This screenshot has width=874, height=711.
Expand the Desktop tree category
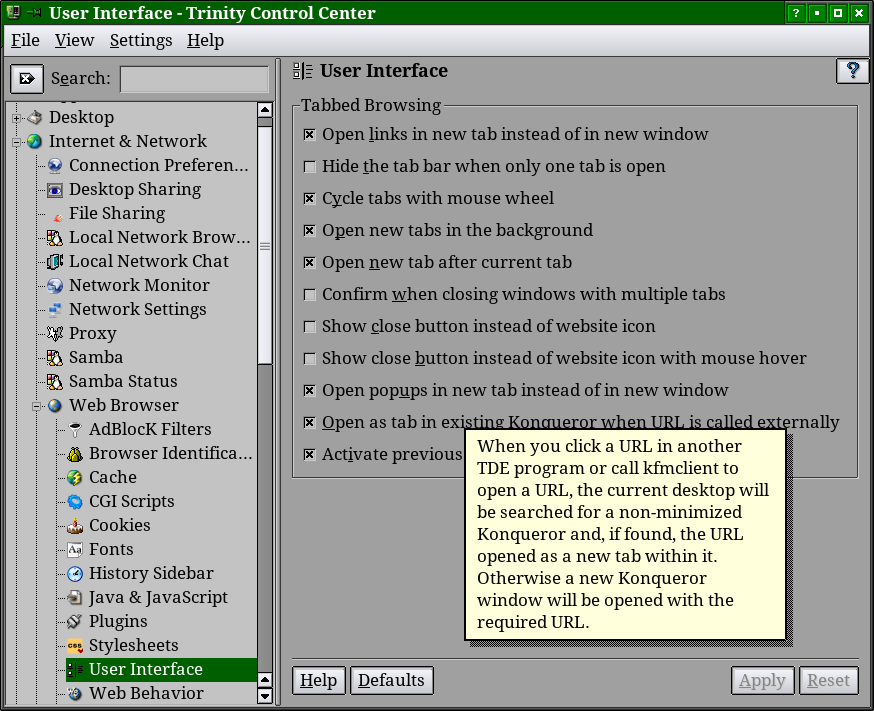(x=16, y=118)
